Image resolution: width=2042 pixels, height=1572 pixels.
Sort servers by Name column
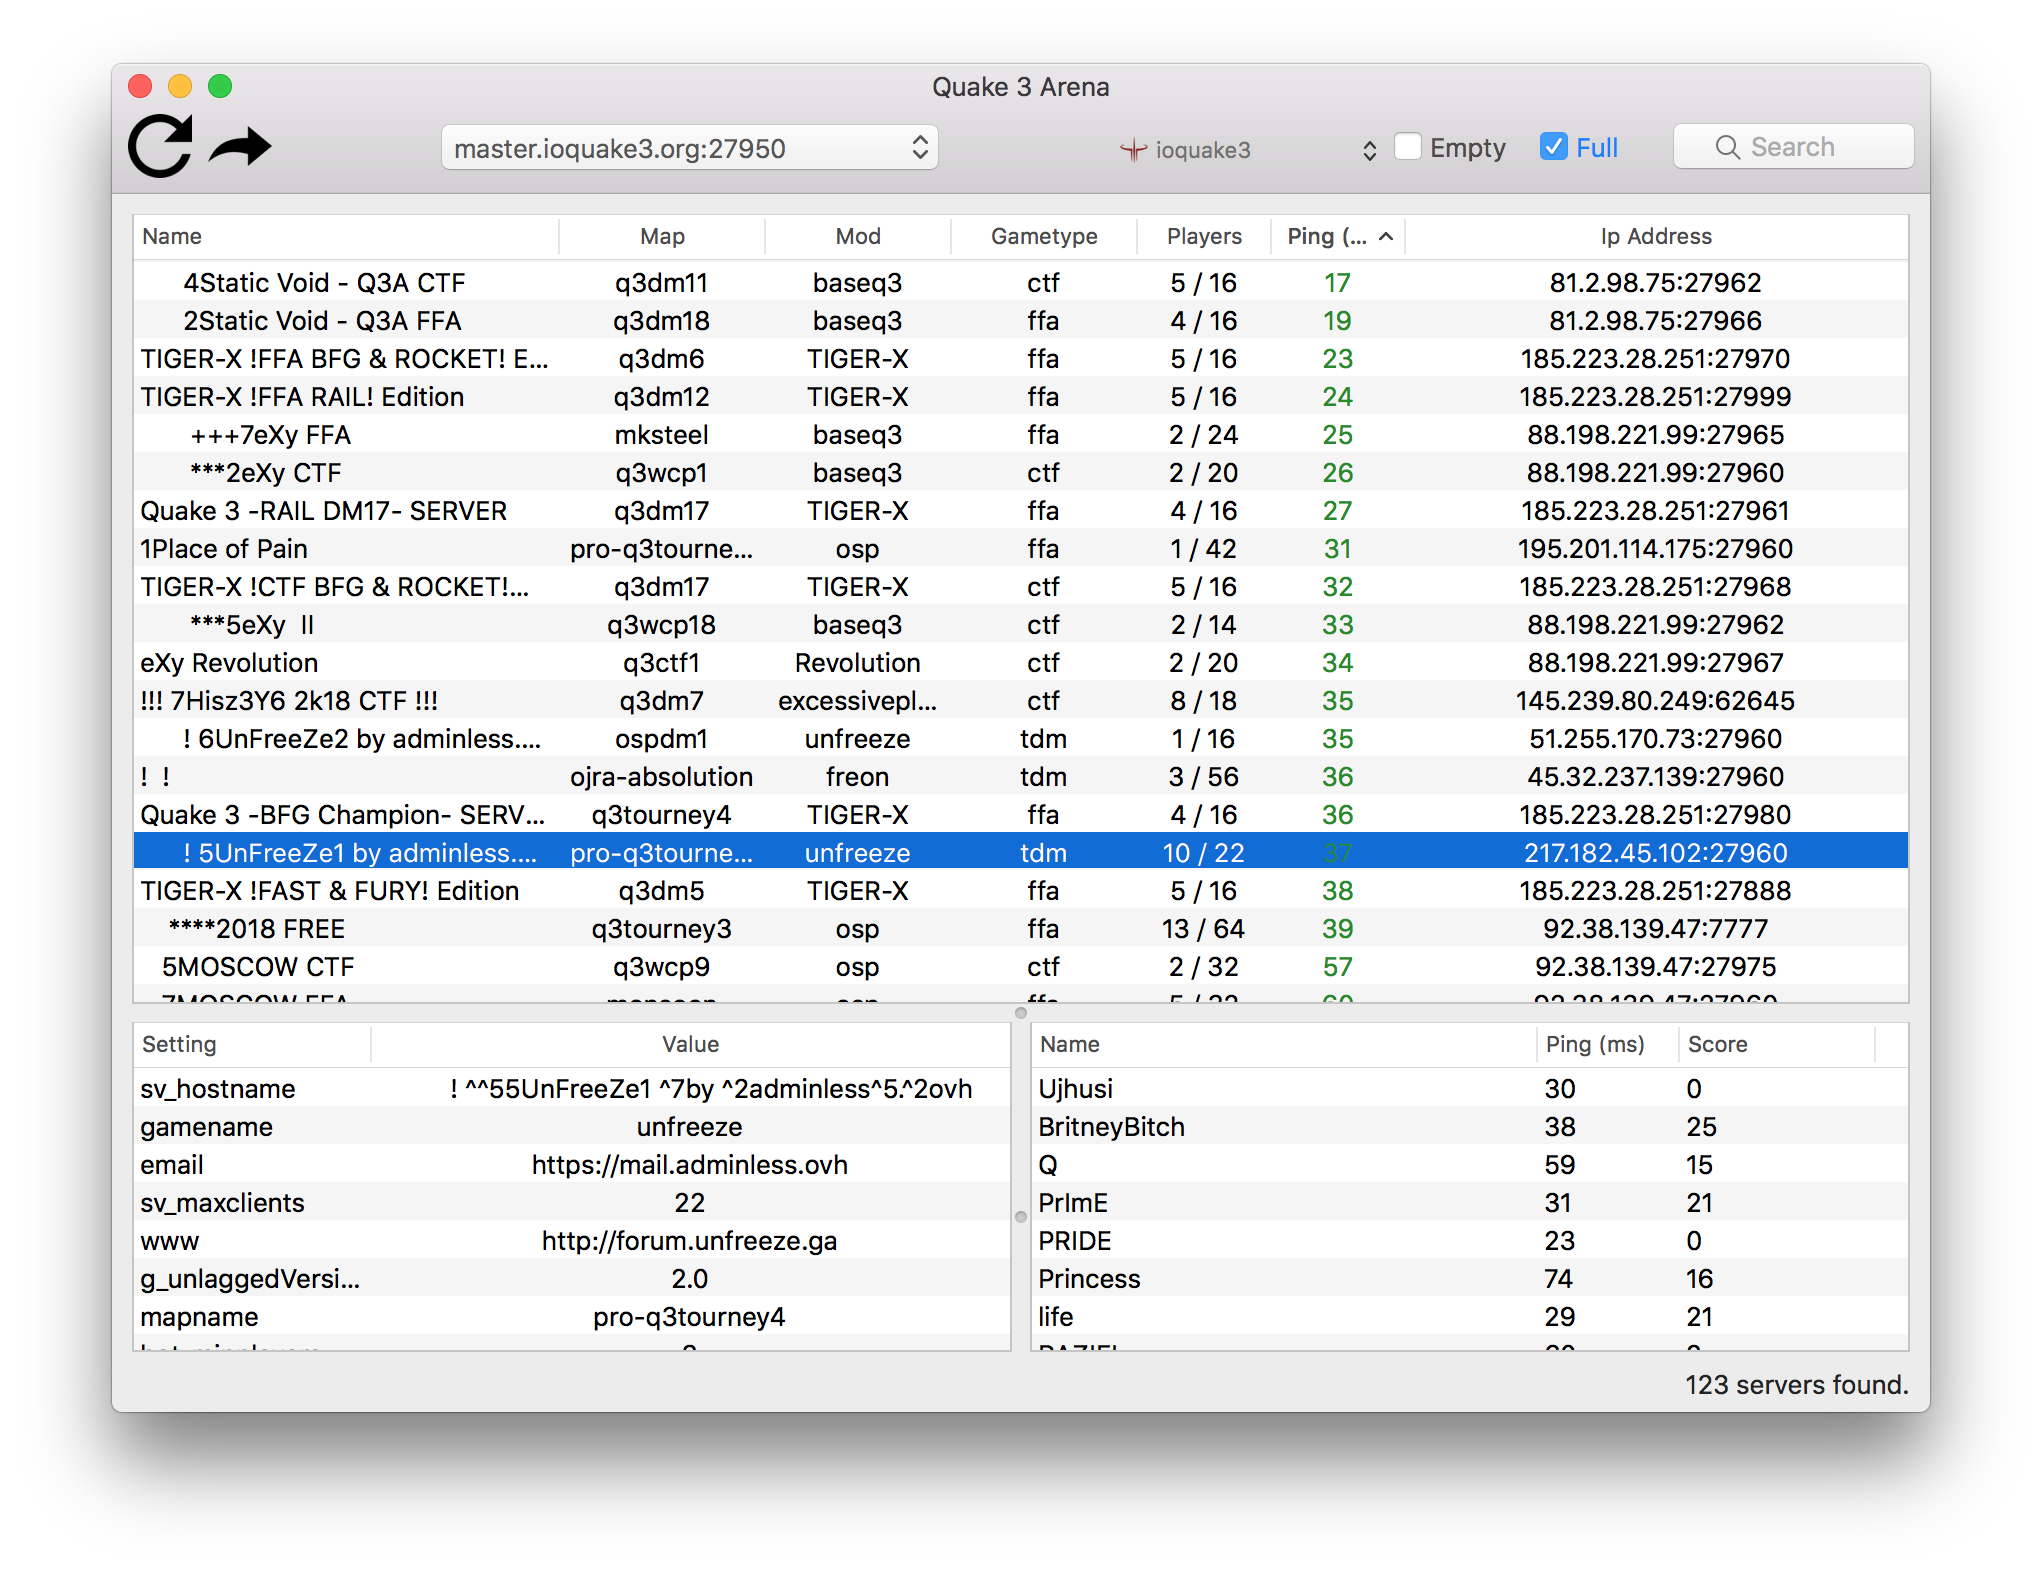click(x=346, y=237)
